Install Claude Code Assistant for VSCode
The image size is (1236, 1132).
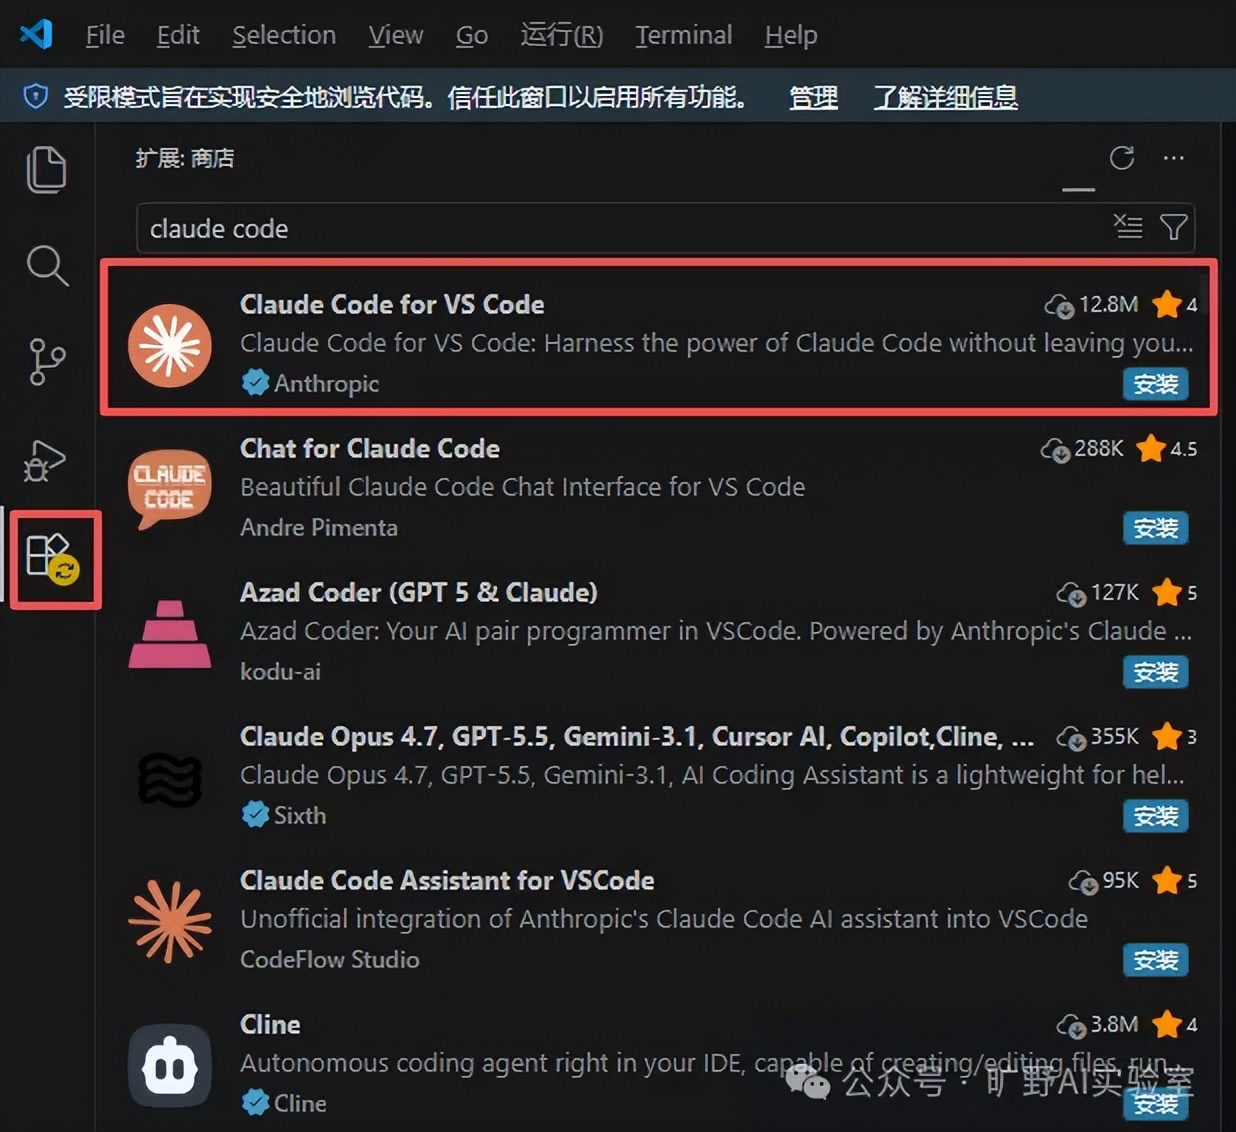point(1156,960)
